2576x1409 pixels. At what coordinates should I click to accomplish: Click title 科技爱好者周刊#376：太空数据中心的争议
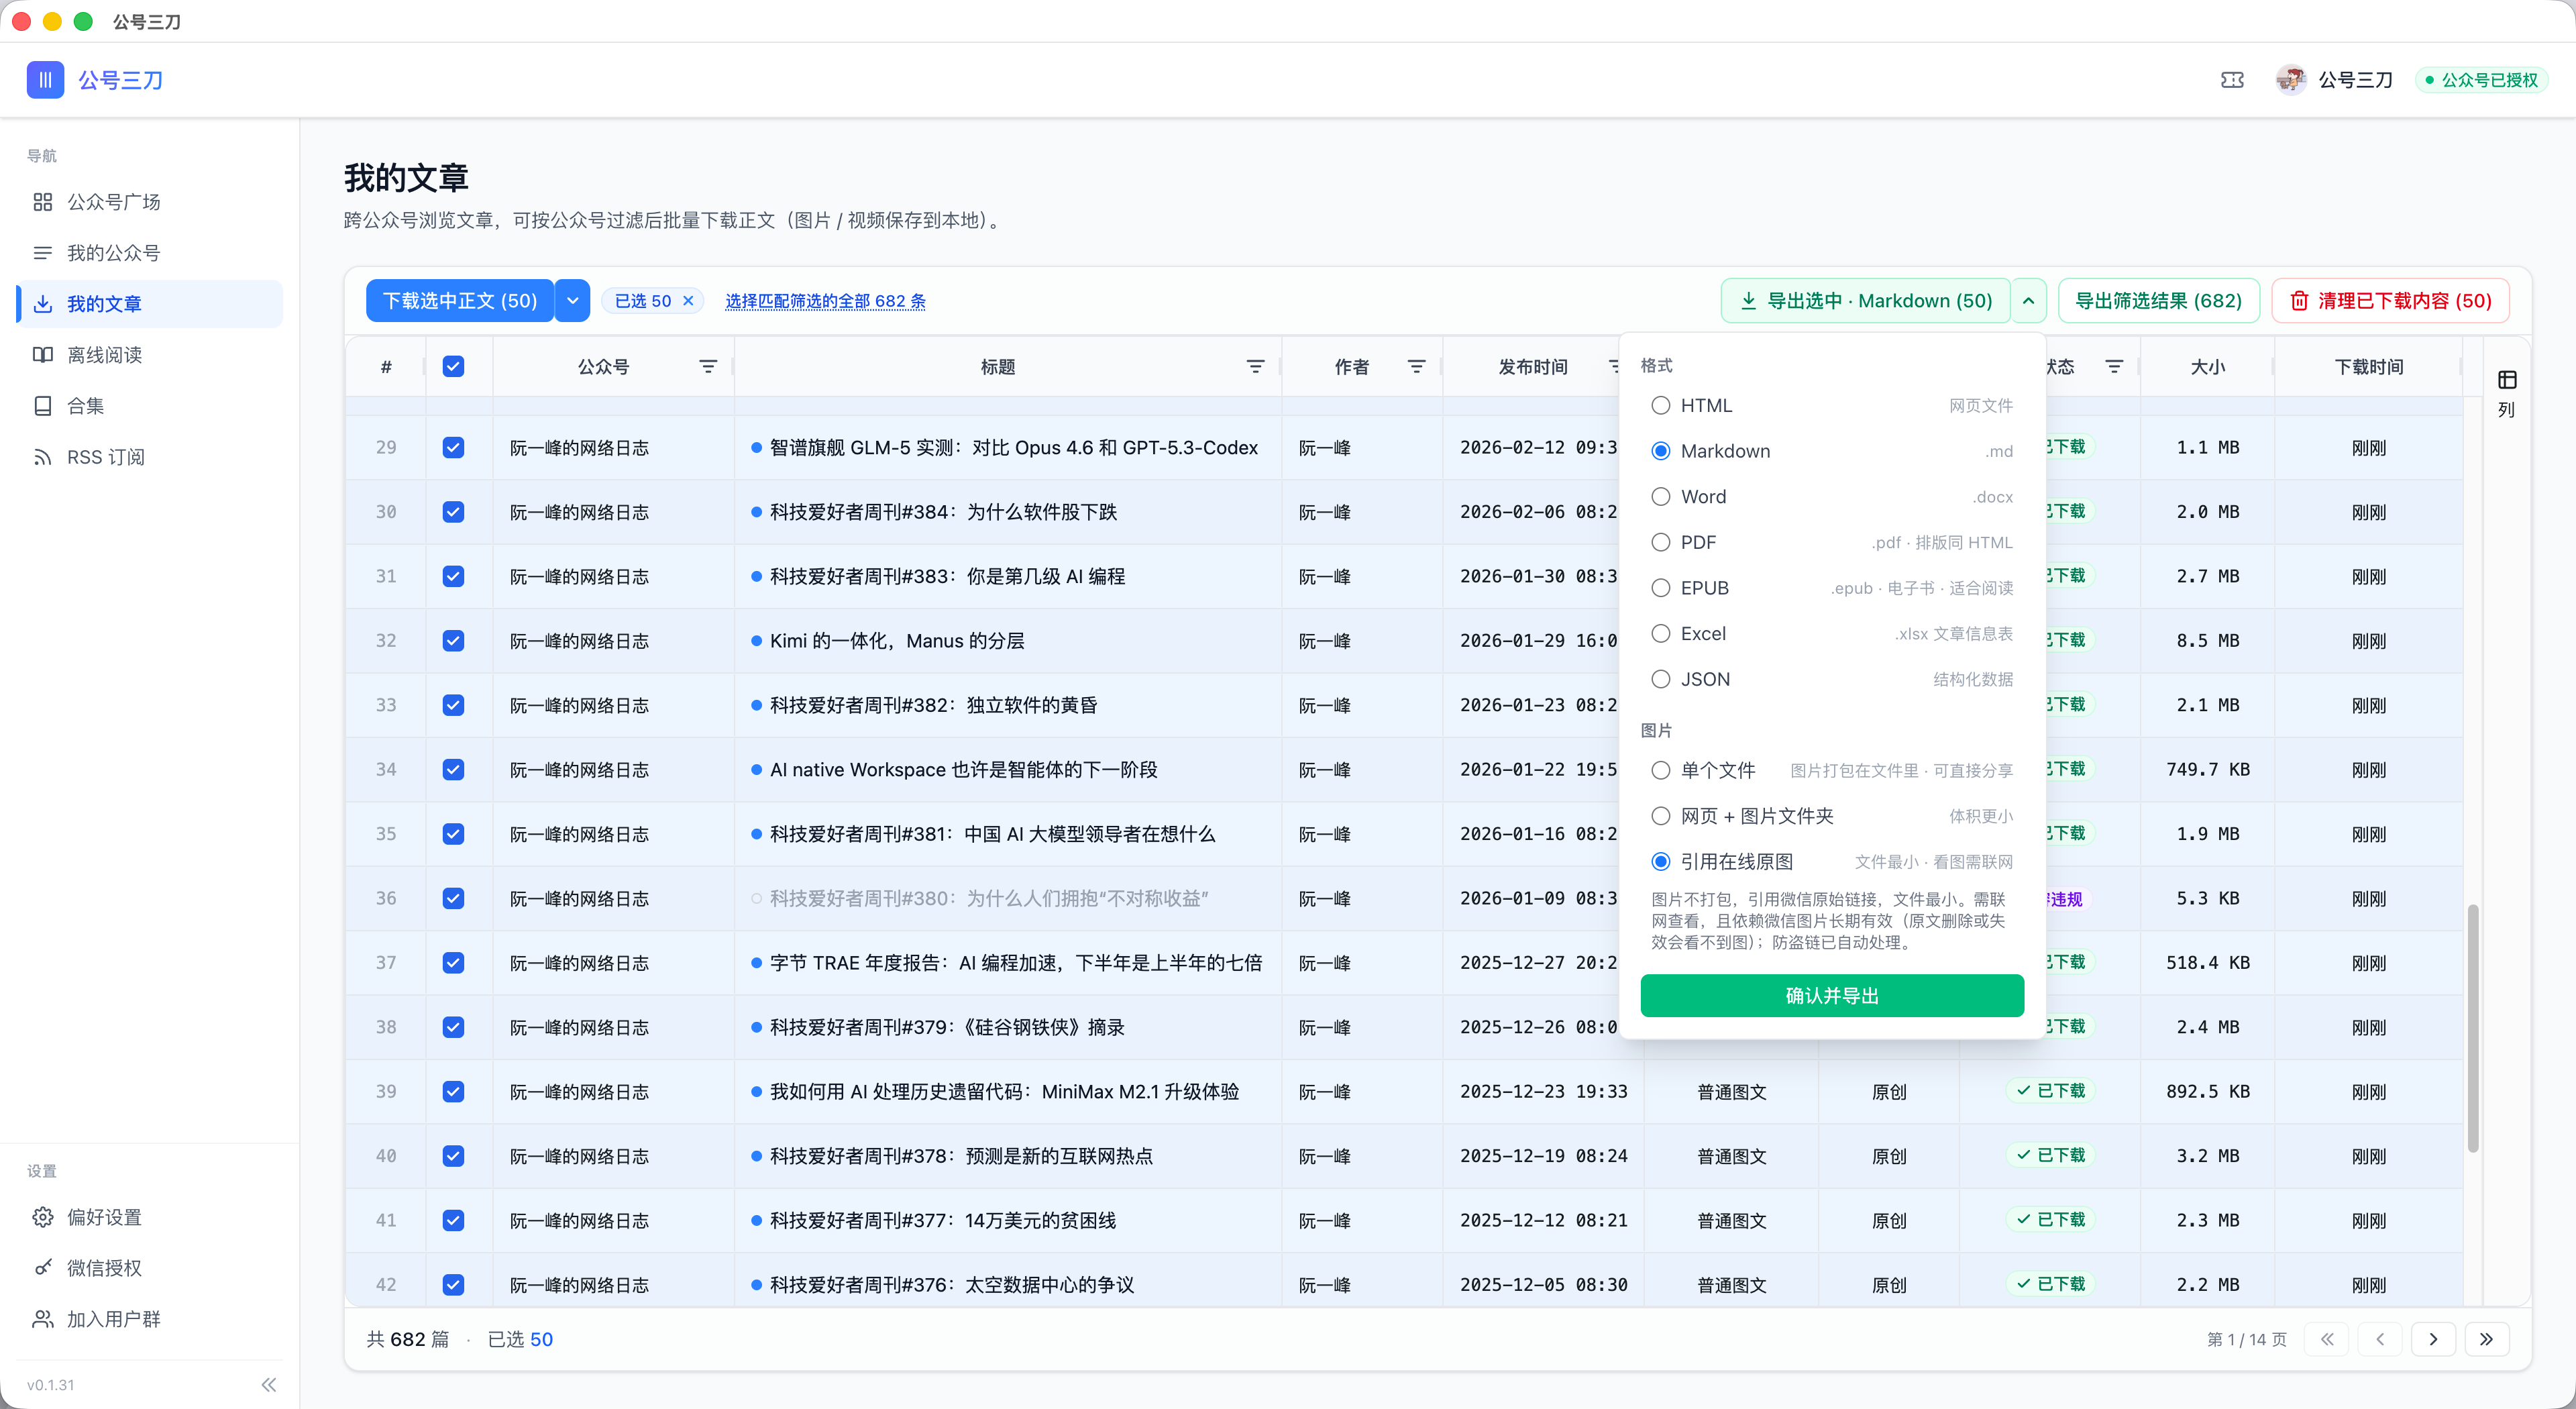click(x=951, y=1285)
